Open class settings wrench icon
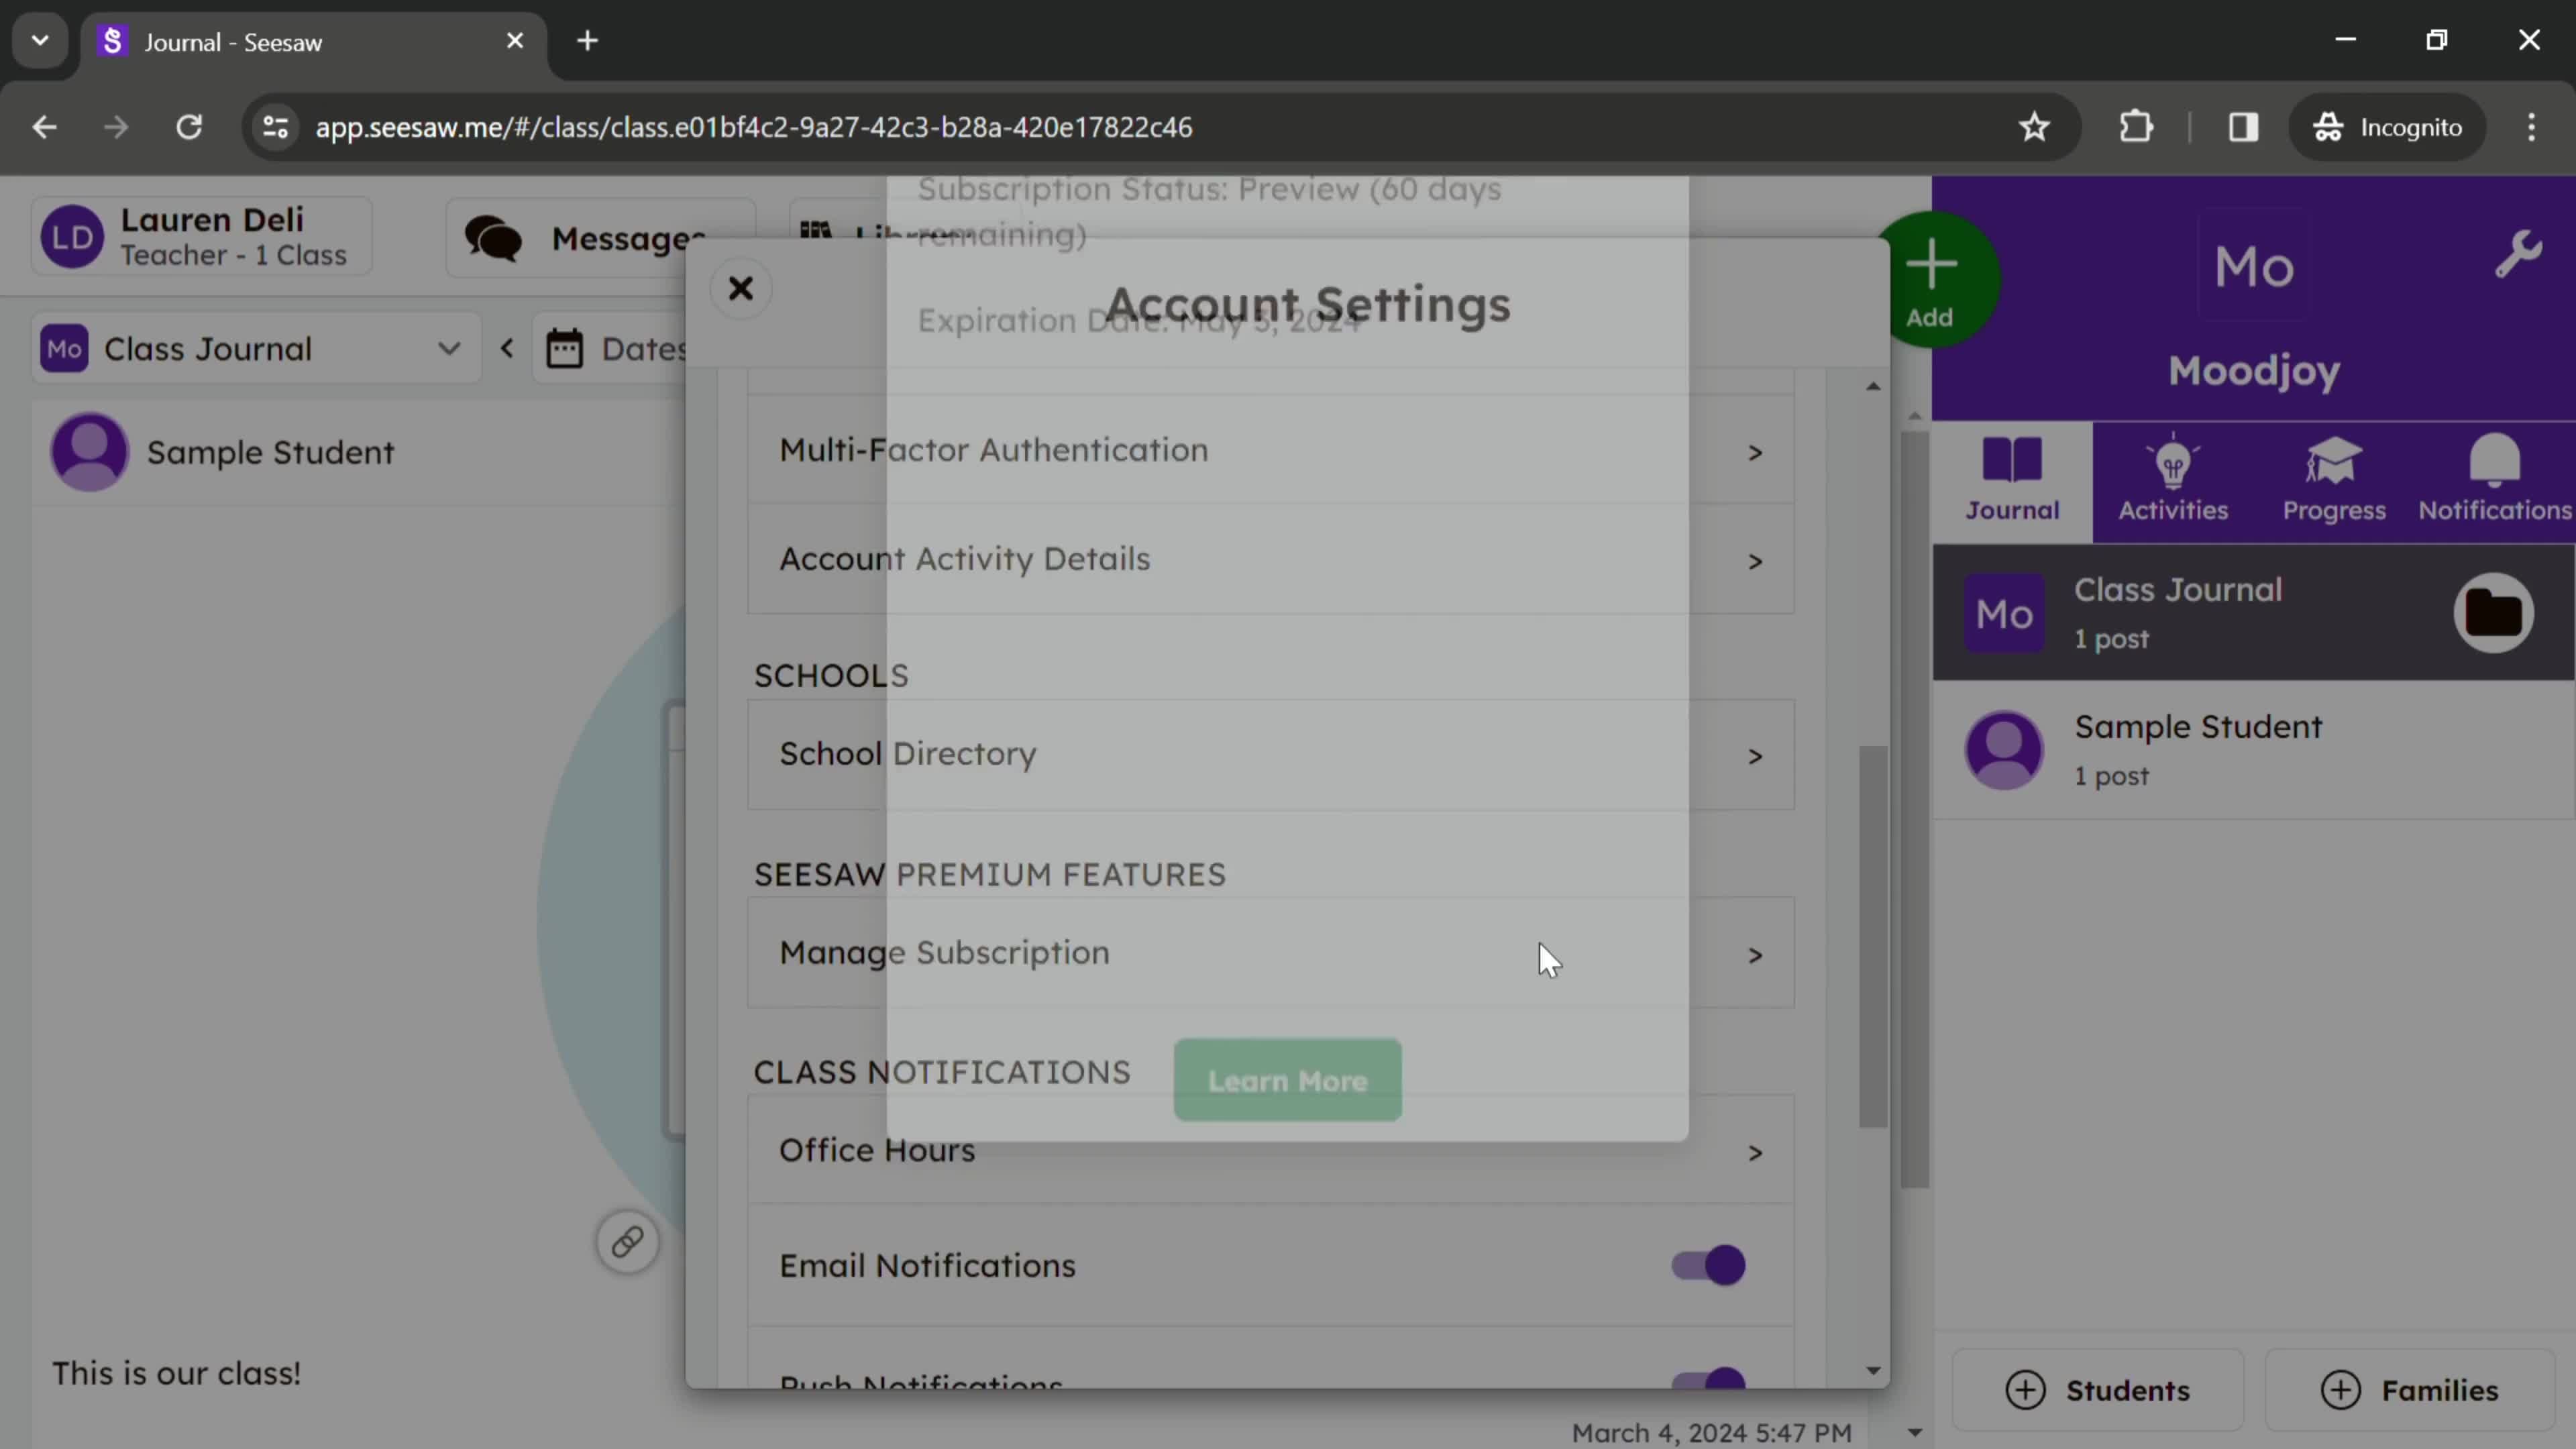This screenshot has height=1449, width=2576. point(2517,254)
